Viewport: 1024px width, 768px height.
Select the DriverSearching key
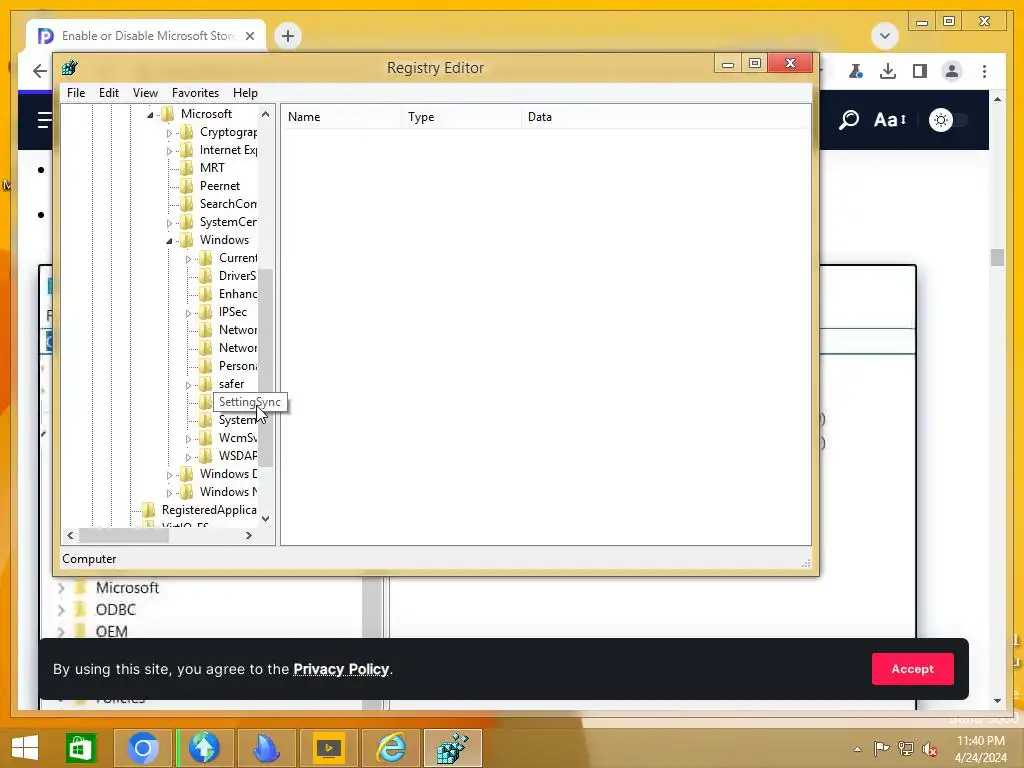click(x=237, y=276)
